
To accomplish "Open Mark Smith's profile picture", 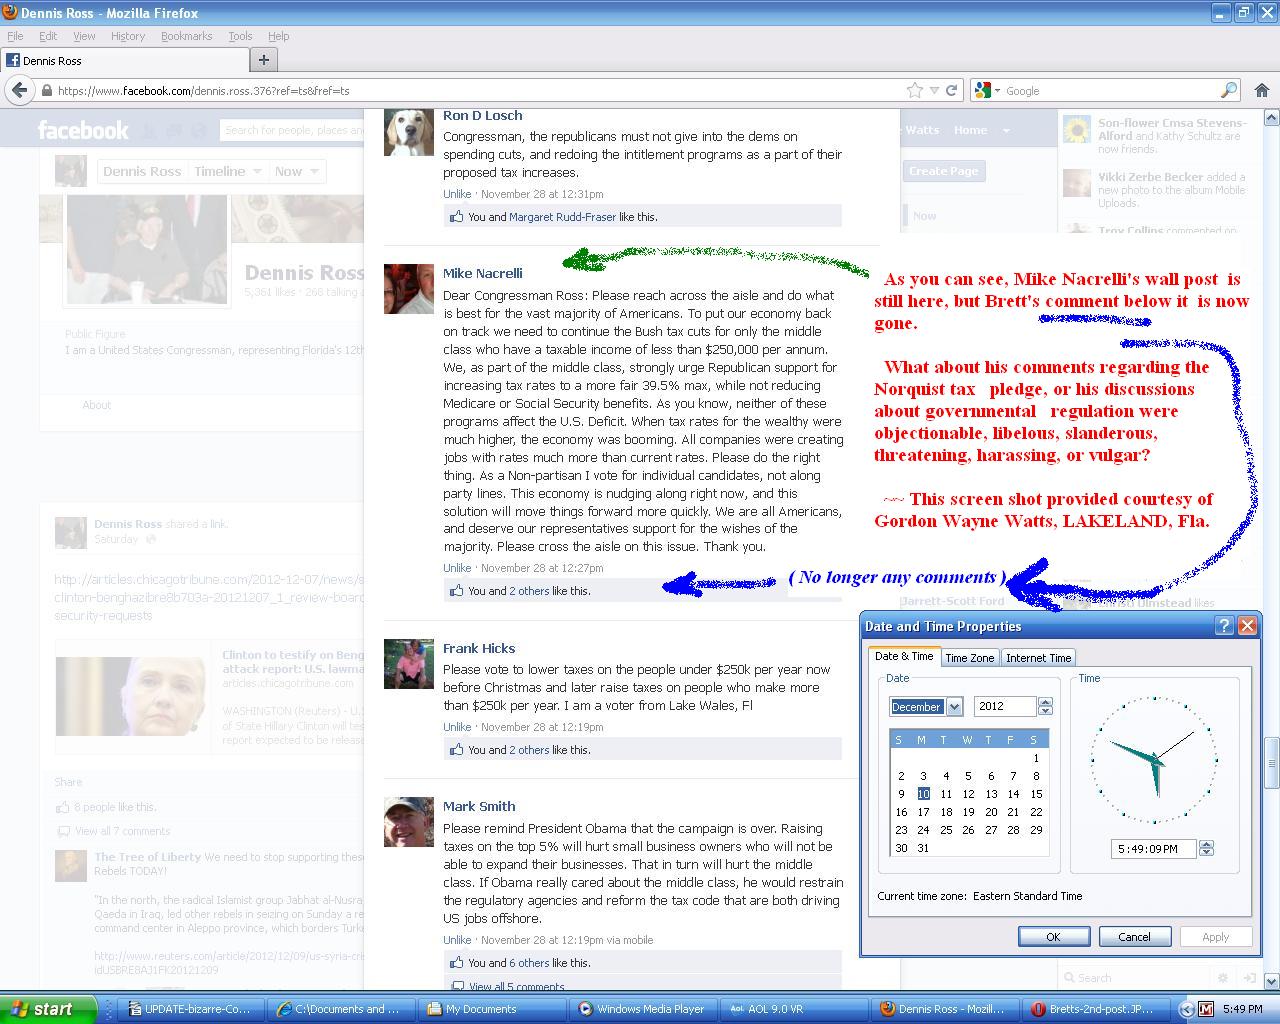I will pos(409,822).
